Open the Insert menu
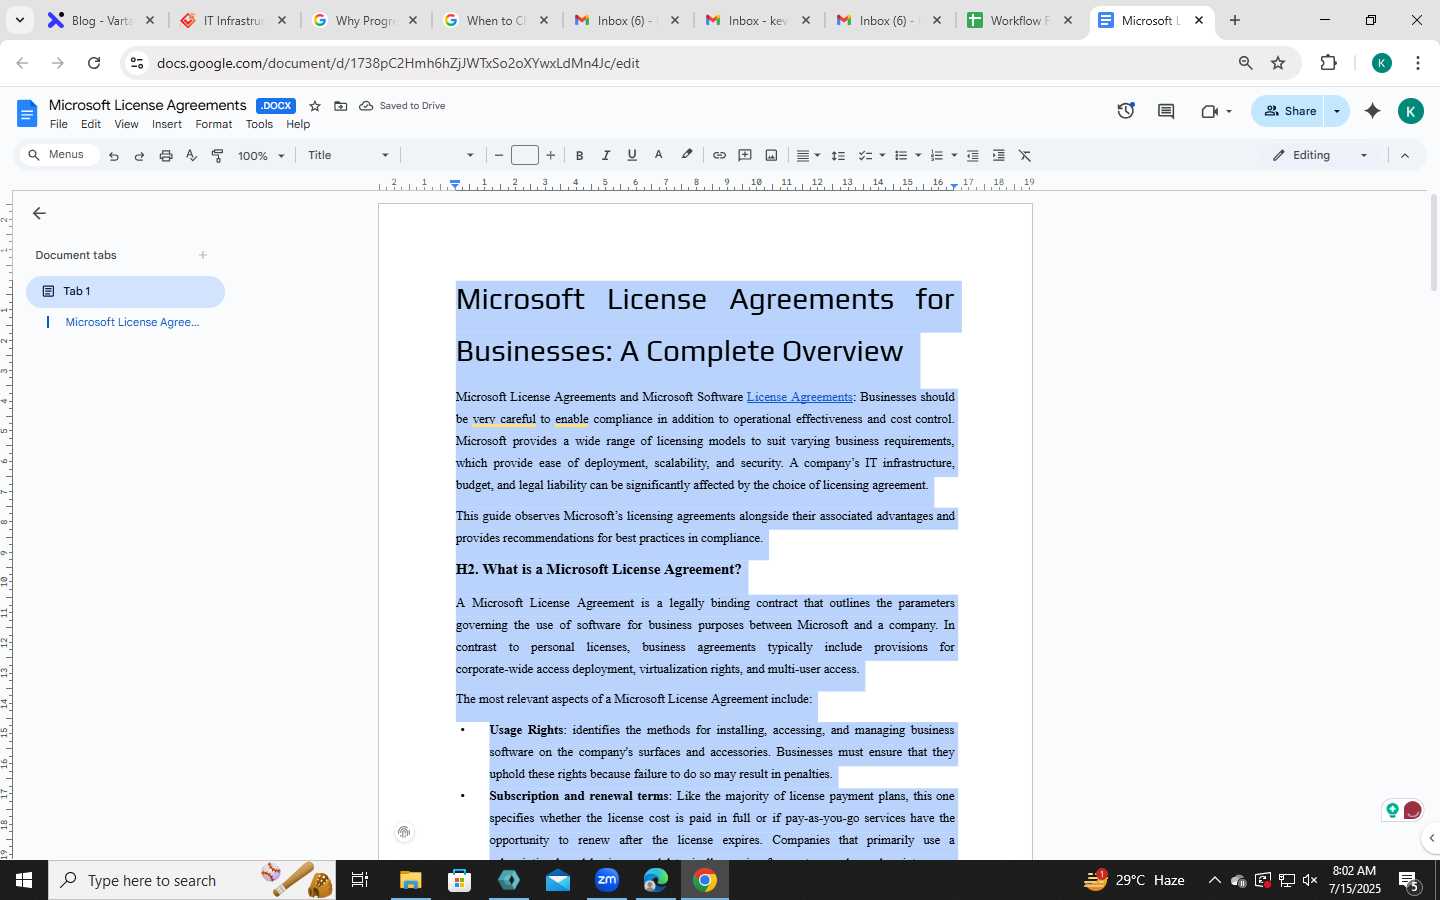Image resolution: width=1440 pixels, height=900 pixels. coord(167,125)
